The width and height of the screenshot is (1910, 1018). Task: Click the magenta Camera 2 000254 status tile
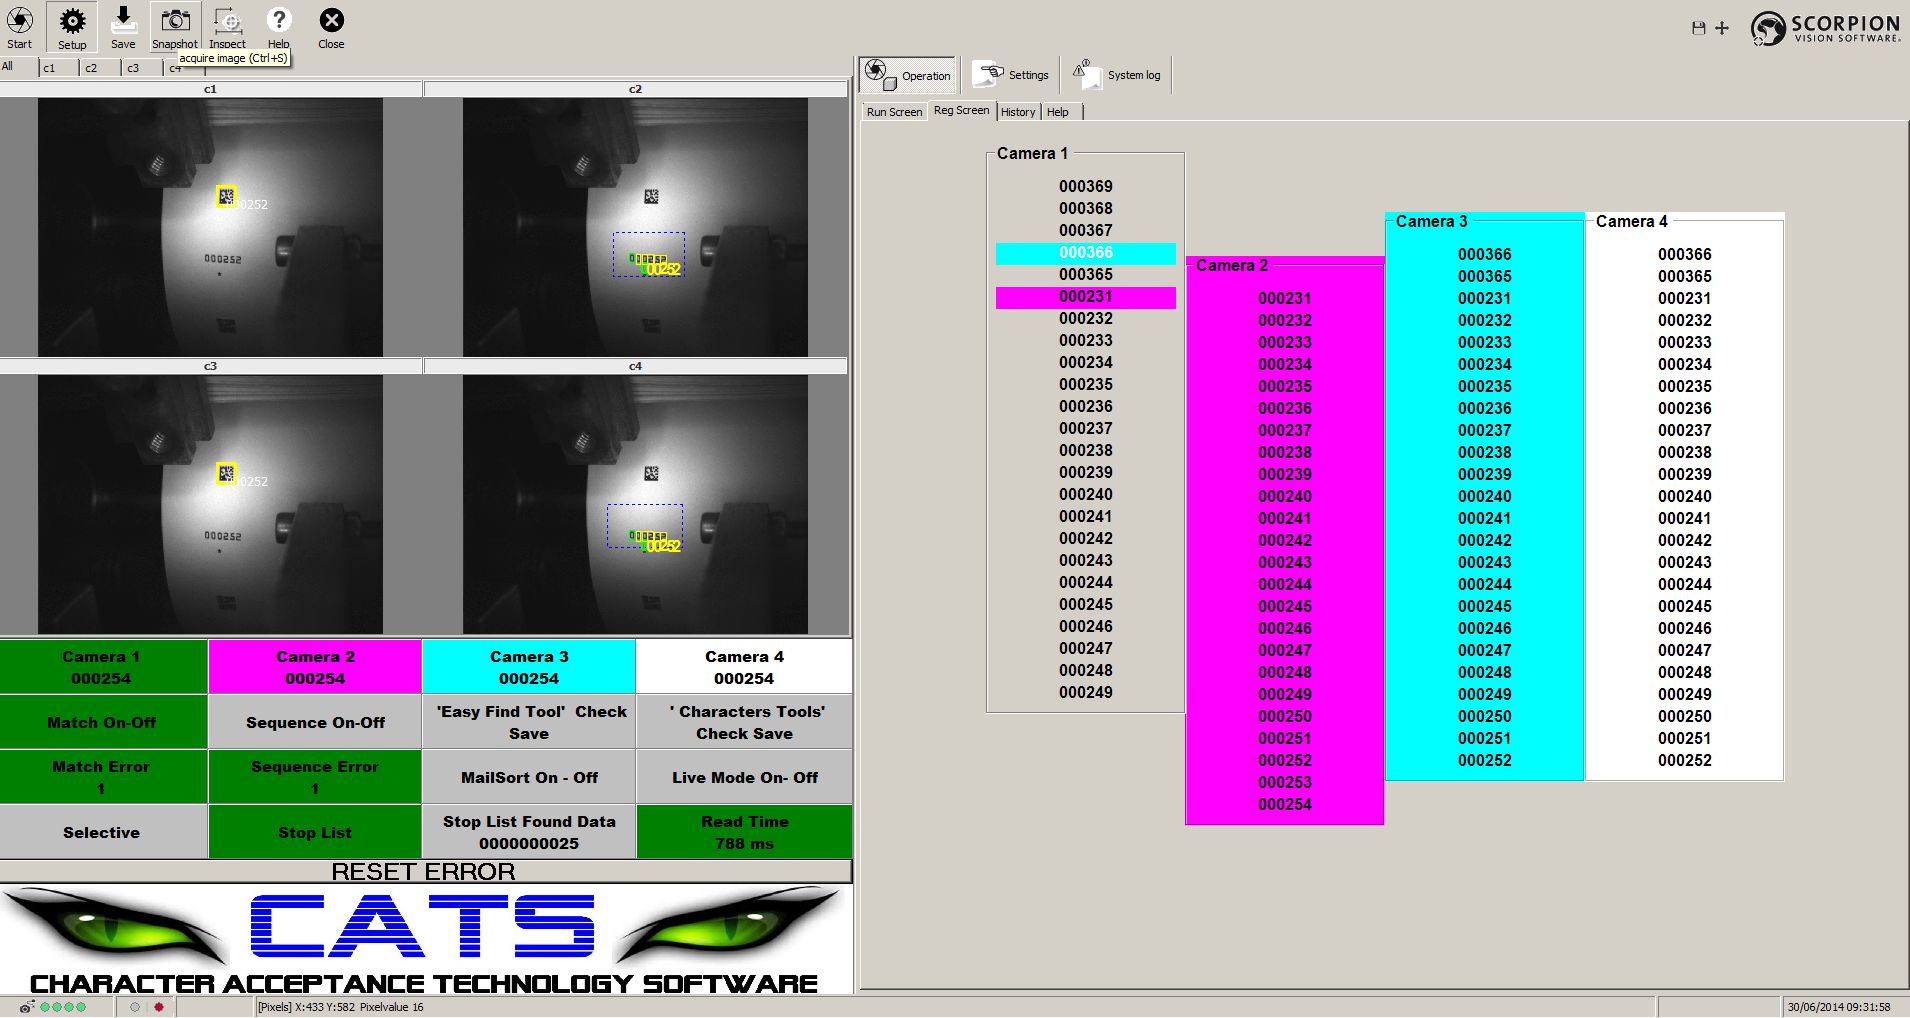pyautogui.click(x=315, y=667)
